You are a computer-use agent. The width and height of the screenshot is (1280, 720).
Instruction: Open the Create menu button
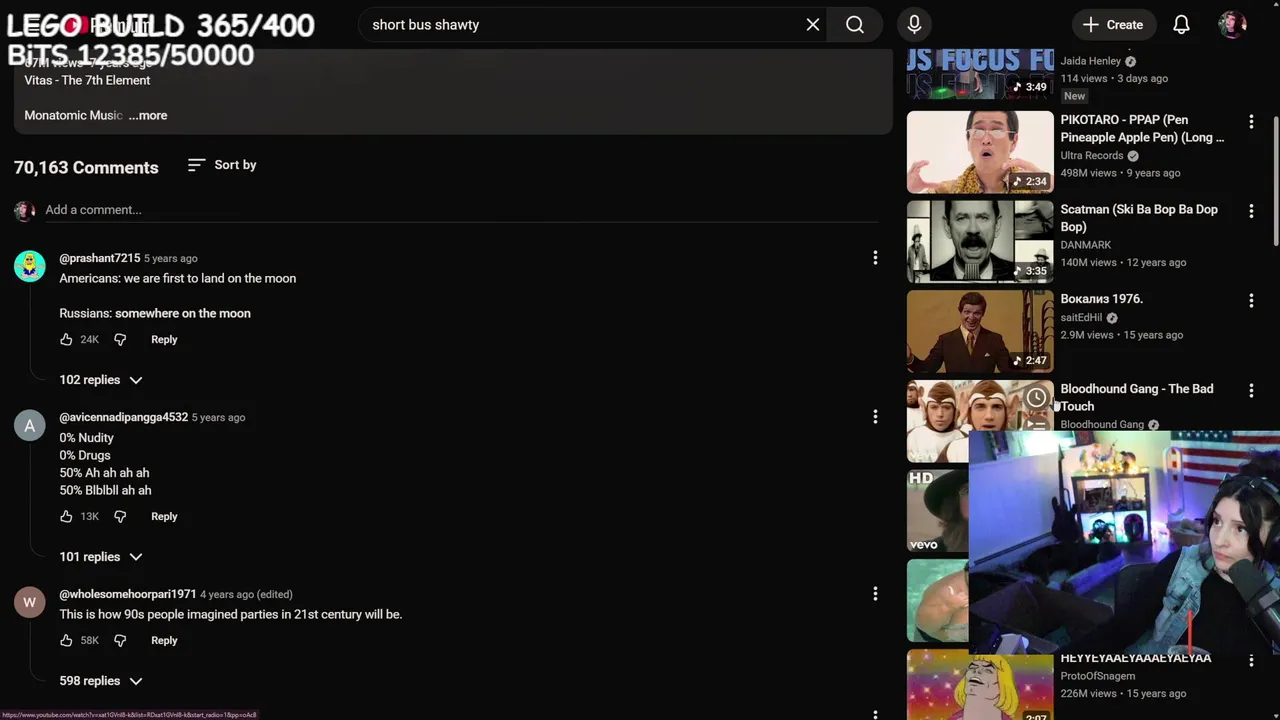coord(1112,25)
